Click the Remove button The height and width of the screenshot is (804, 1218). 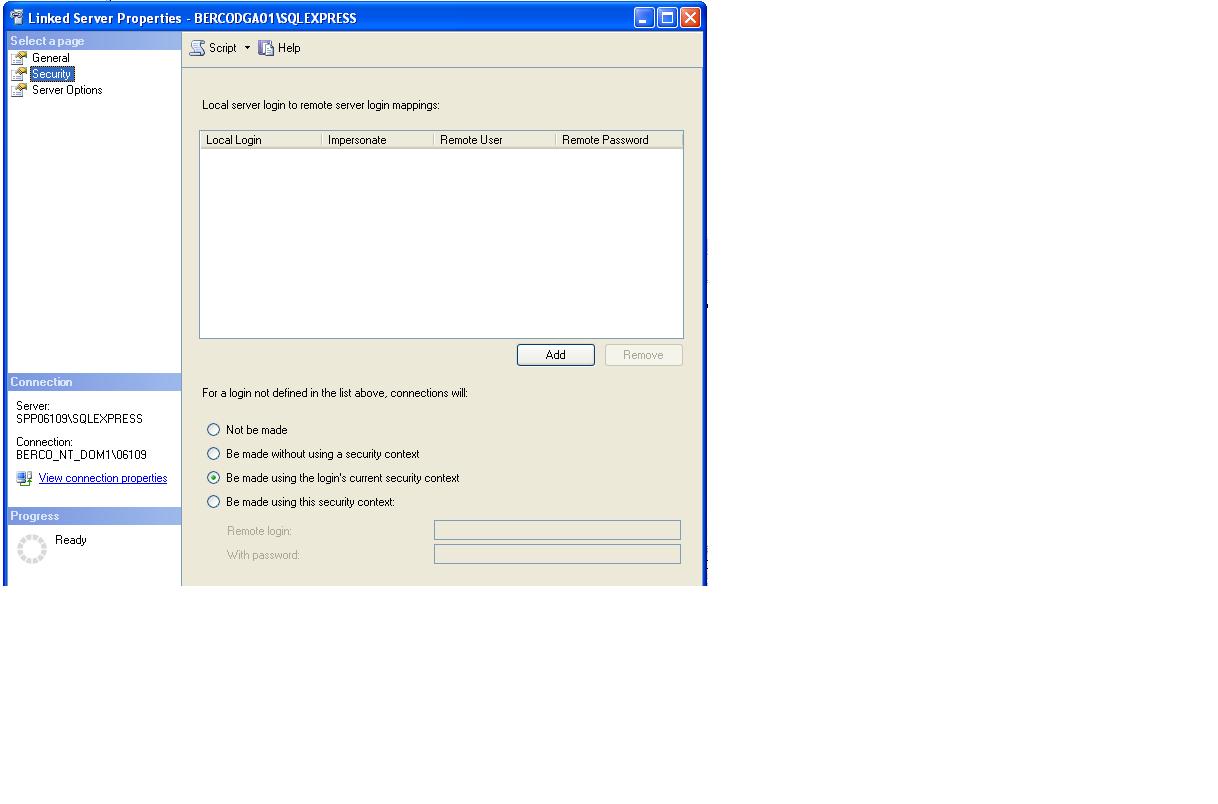pyautogui.click(x=644, y=355)
